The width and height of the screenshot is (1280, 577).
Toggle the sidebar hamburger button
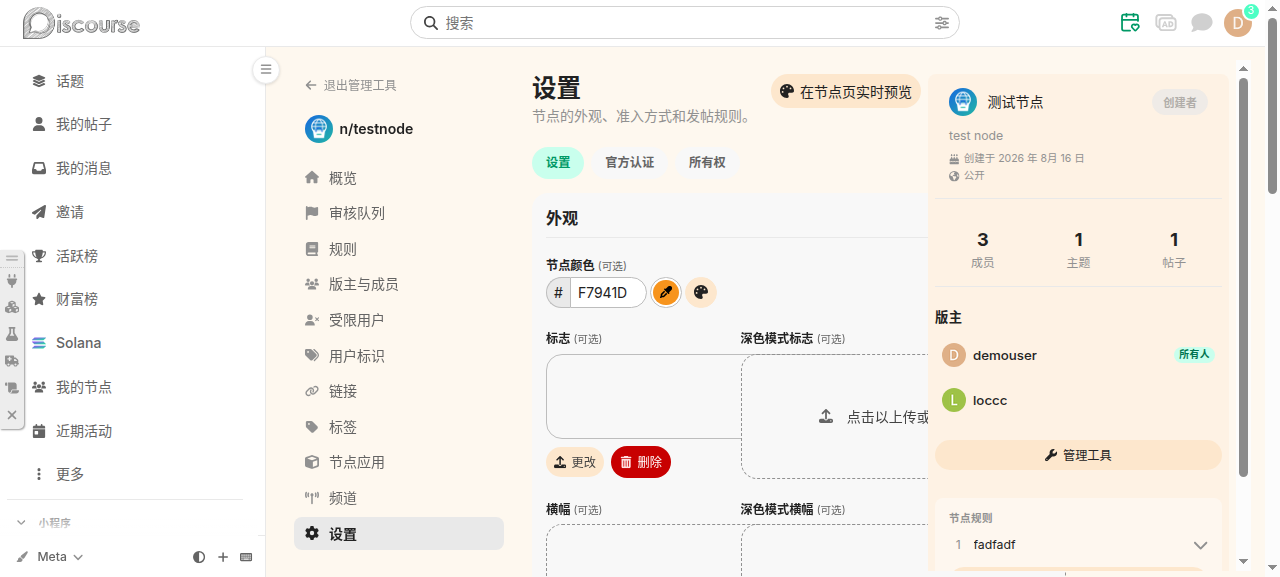point(266,70)
